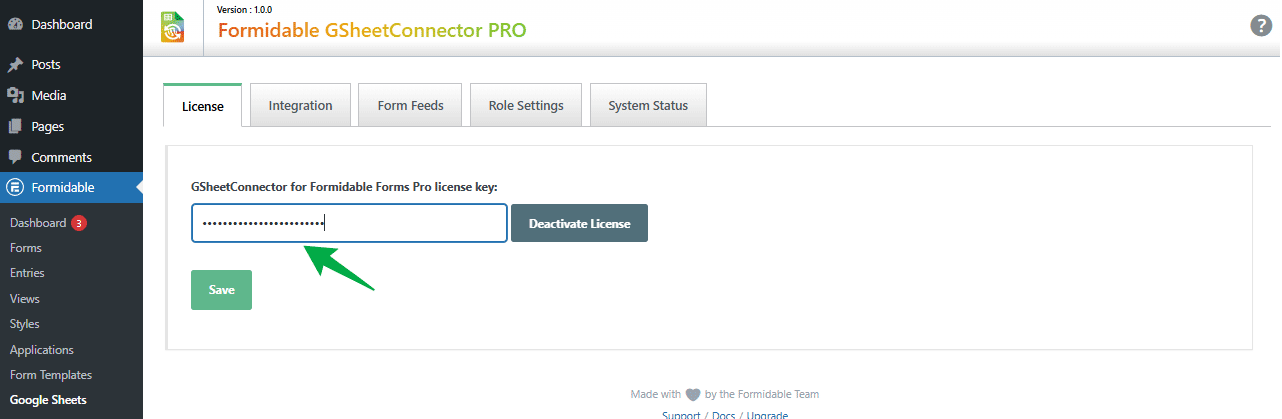Click the green Save button
This screenshot has width=1282, height=419.
[x=221, y=290]
